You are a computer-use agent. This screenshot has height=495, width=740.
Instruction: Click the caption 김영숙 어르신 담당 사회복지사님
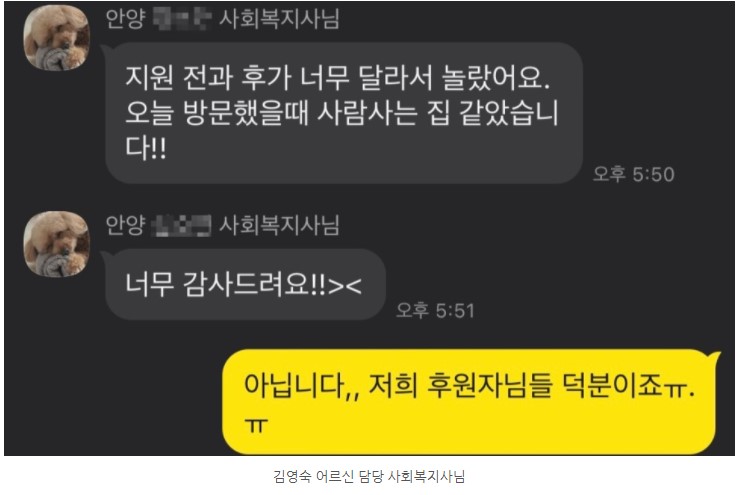[369, 476]
